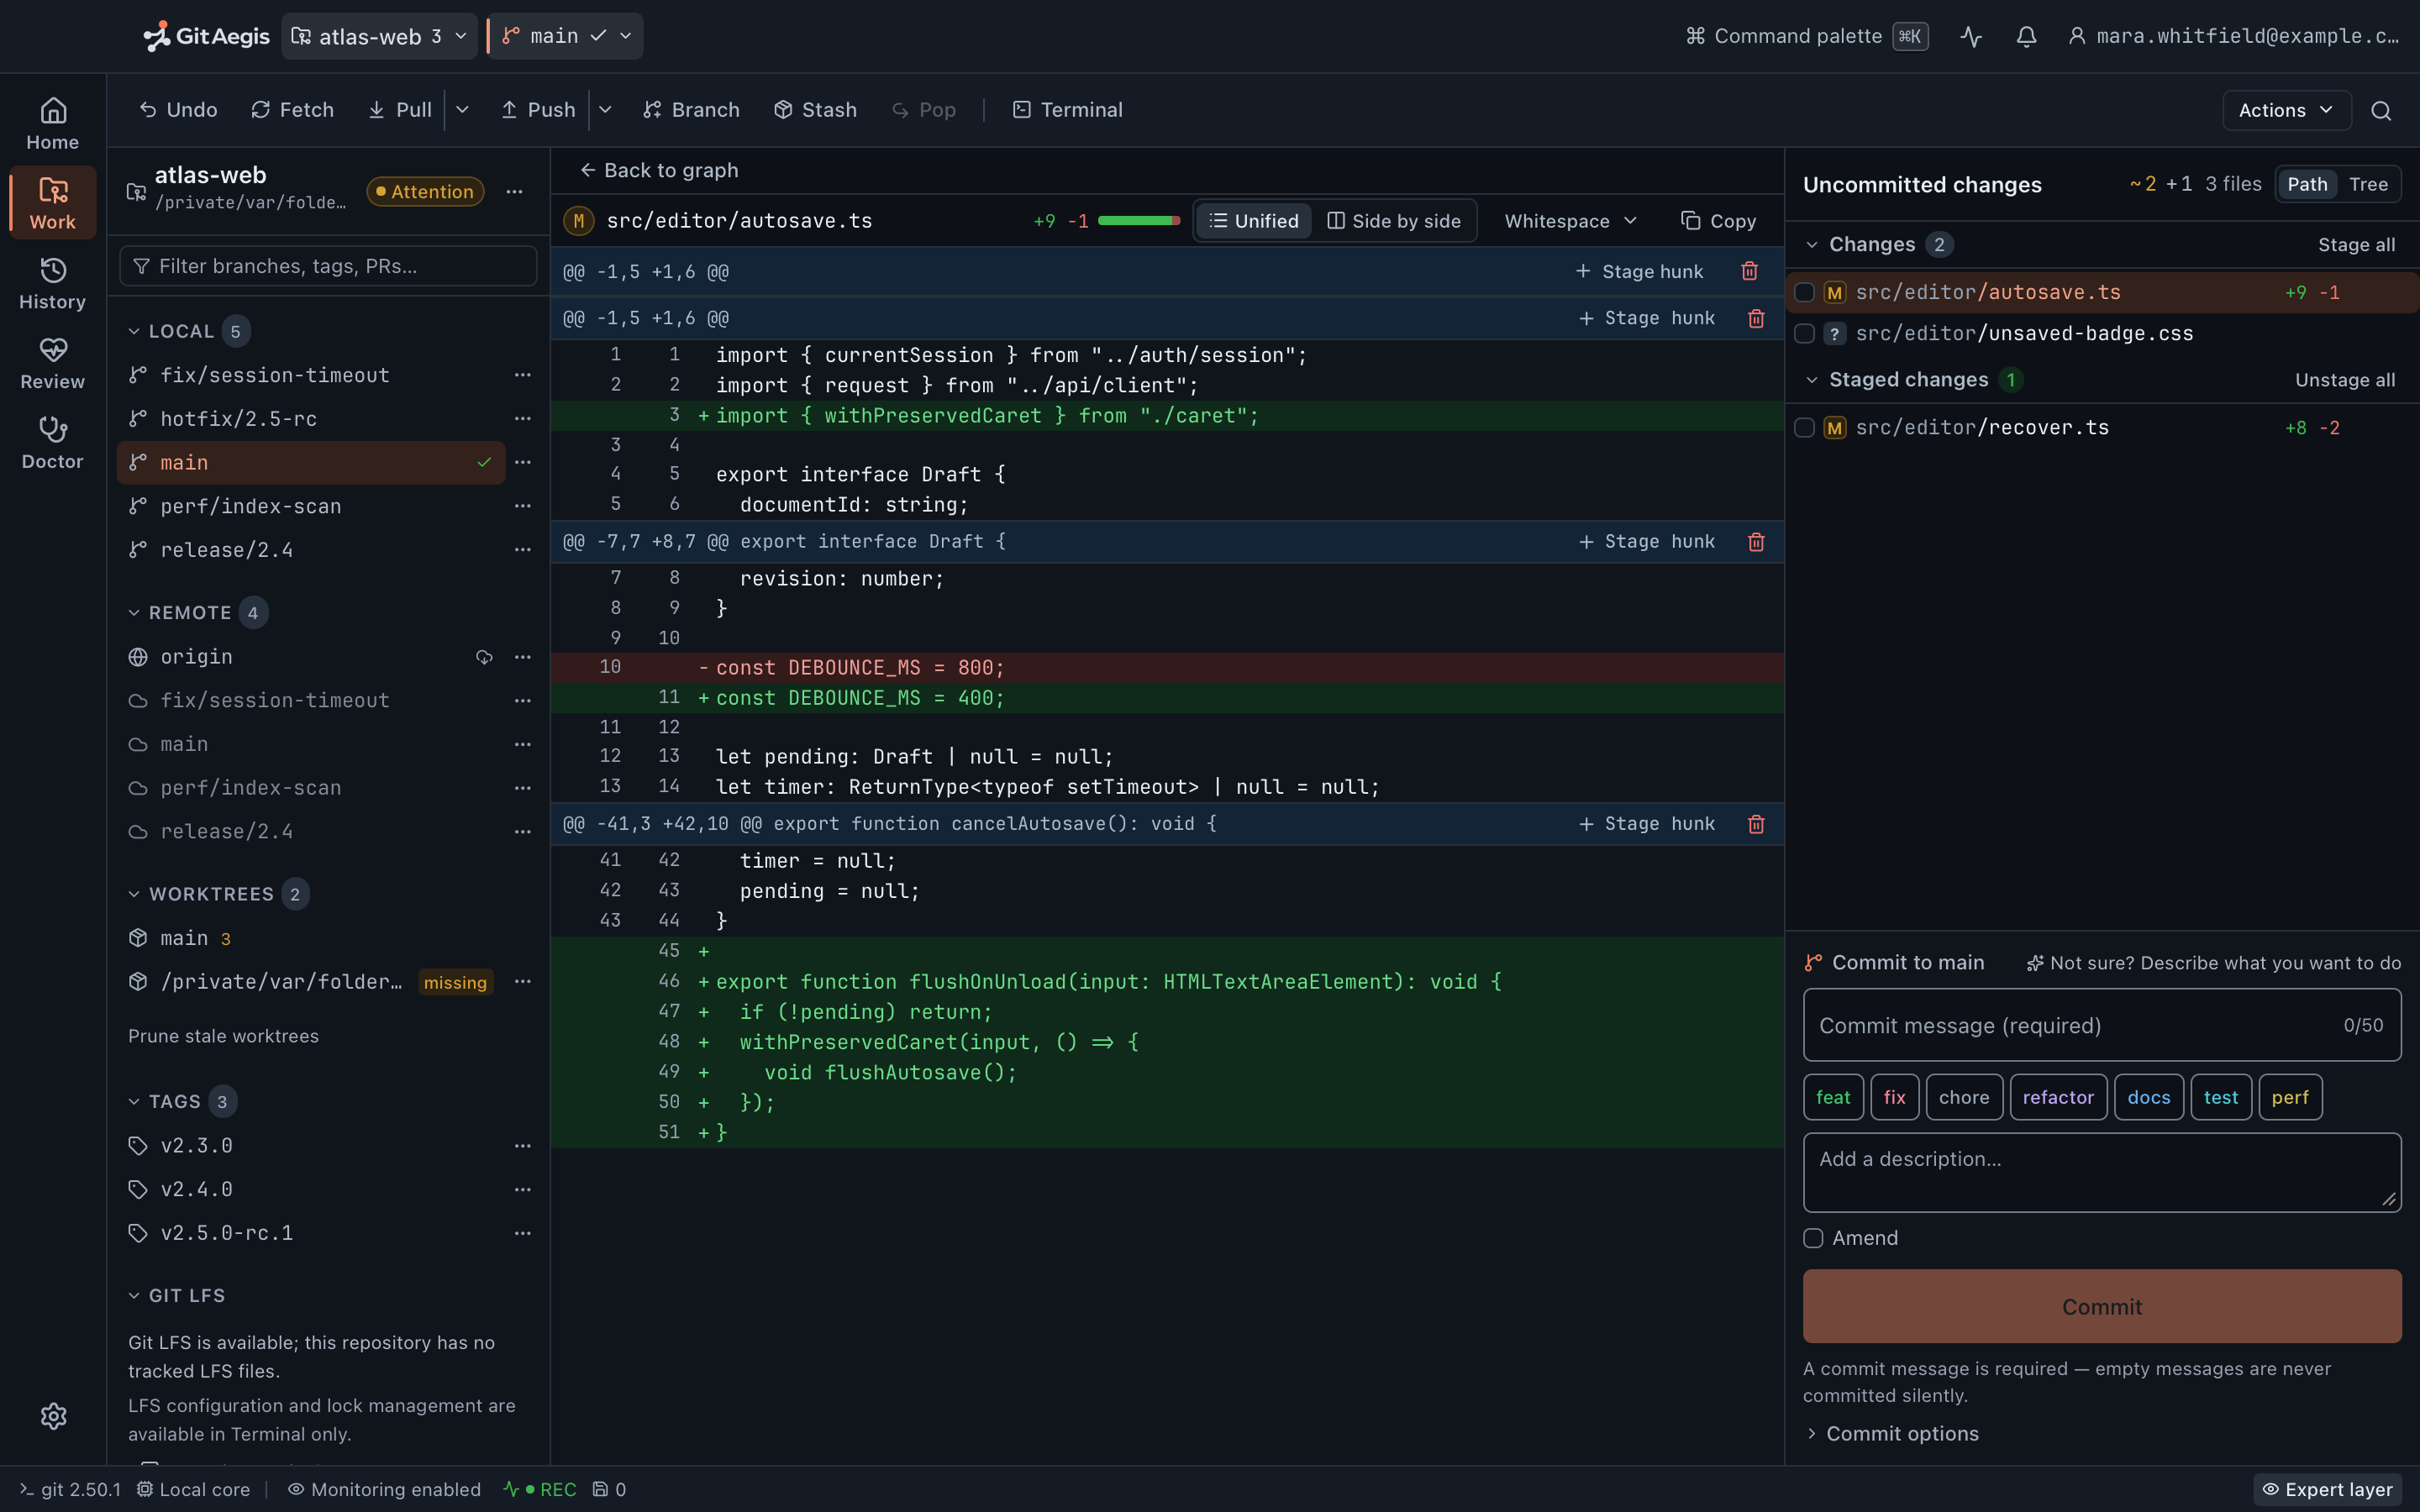
Task: Open the Command palette
Action: pyautogui.click(x=1806, y=36)
